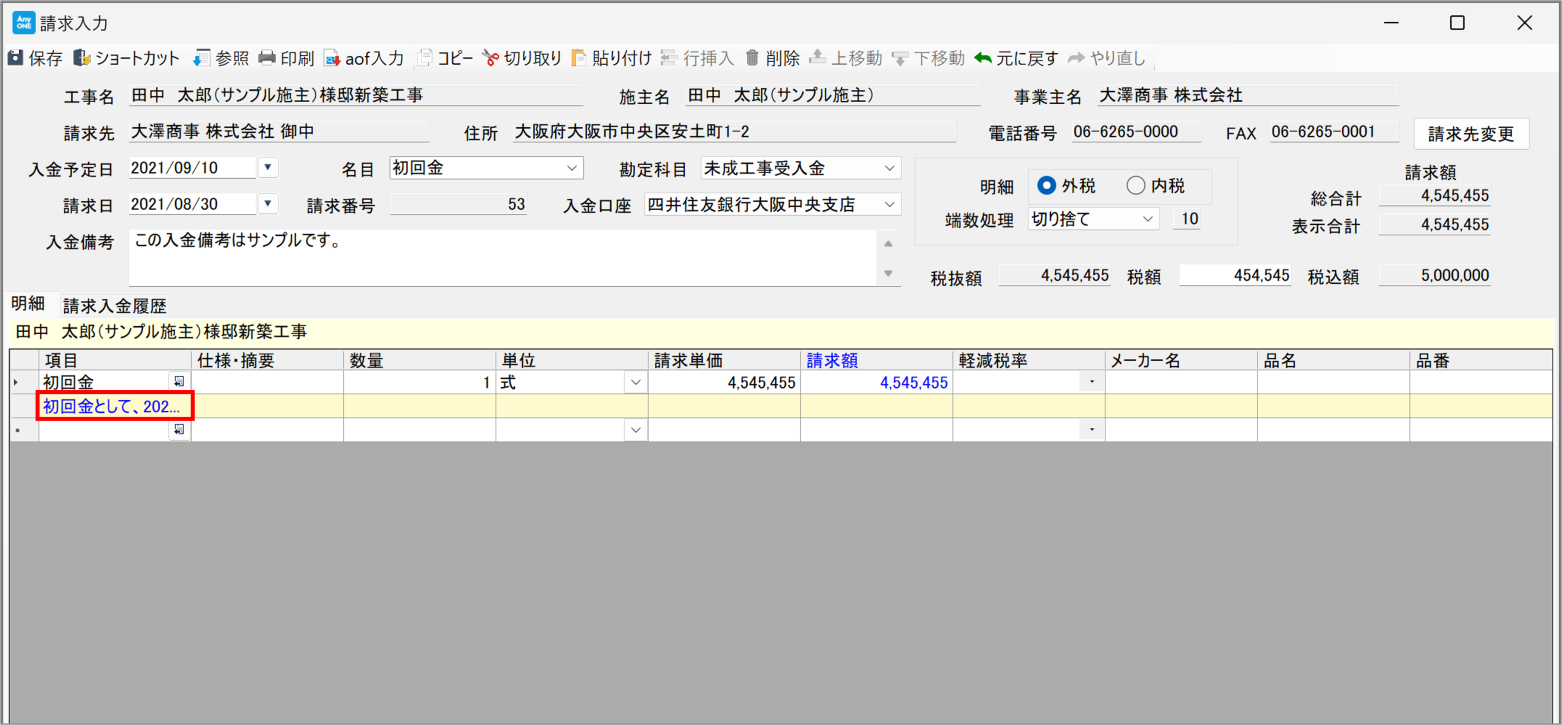The image size is (1562, 725).
Task: Open the 勘定科目 dropdown
Action: point(891,168)
